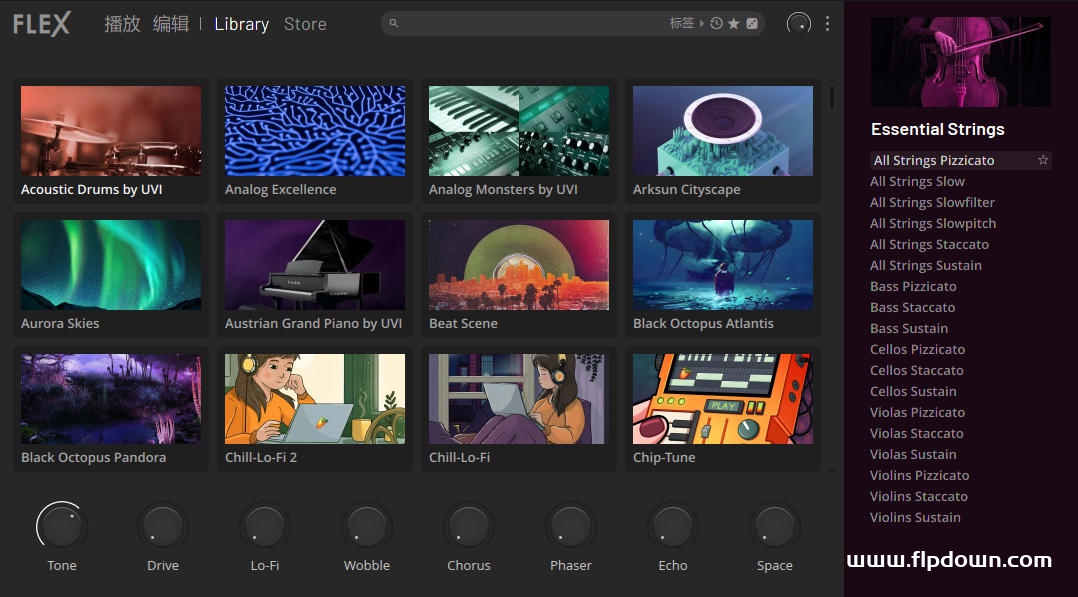Open the recent presets history icon
The height and width of the screenshot is (597, 1078).
point(716,23)
